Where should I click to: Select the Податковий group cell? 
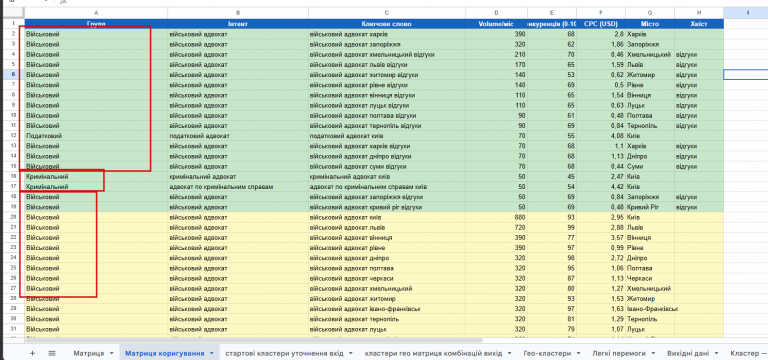pyautogui.click(x=96, y=136)
